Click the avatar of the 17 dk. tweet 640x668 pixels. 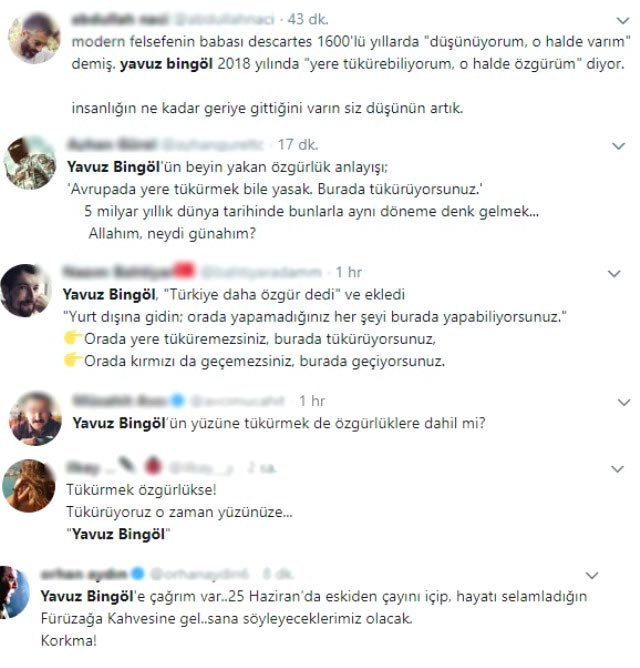point(30,163)
